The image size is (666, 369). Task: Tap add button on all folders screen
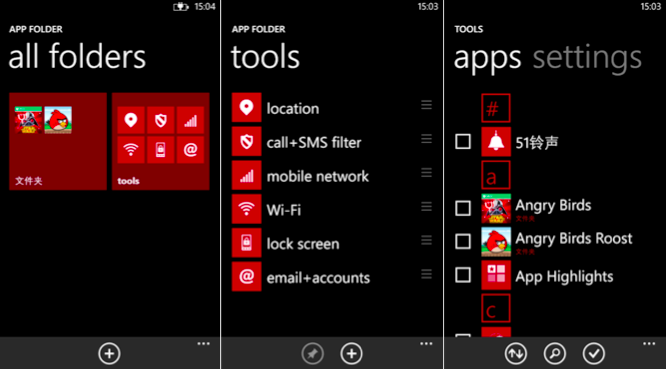point(109,353)
